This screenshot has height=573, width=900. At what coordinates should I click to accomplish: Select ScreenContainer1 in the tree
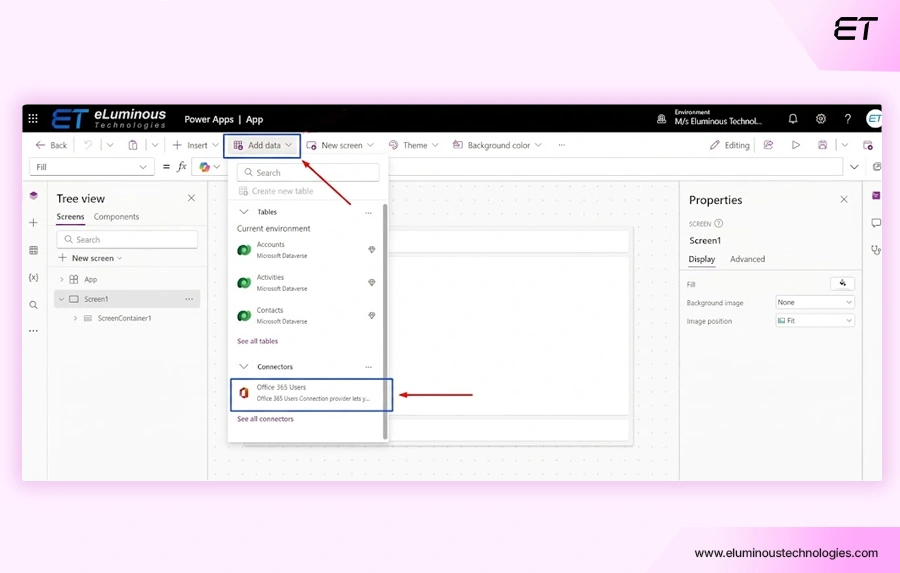[x=125, y=318]
